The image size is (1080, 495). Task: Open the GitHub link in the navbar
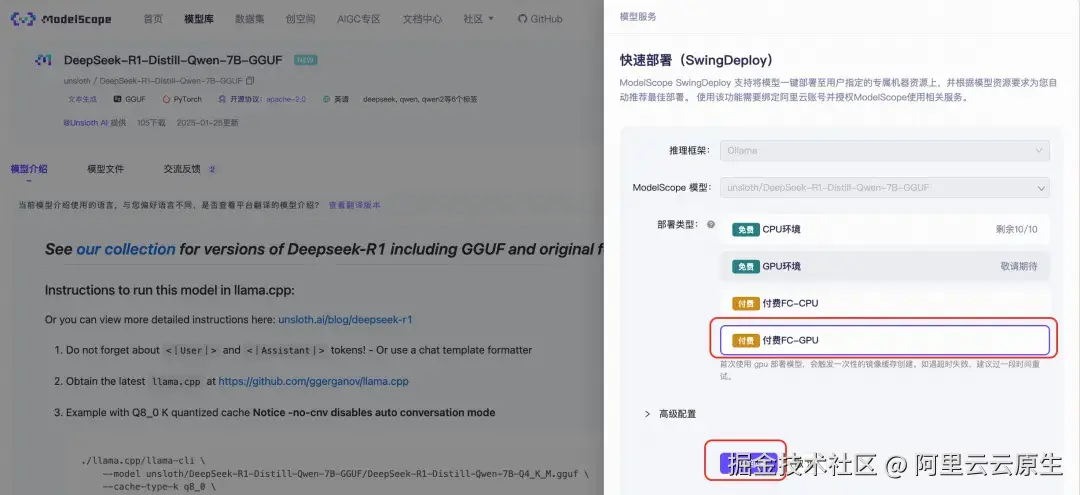pos(540,19)
